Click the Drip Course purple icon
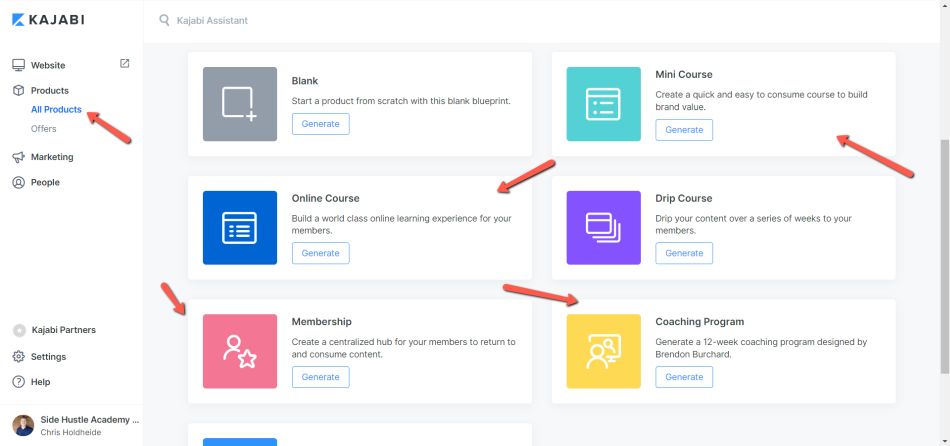Screen dimensions: 950x446 coord(603,228)
